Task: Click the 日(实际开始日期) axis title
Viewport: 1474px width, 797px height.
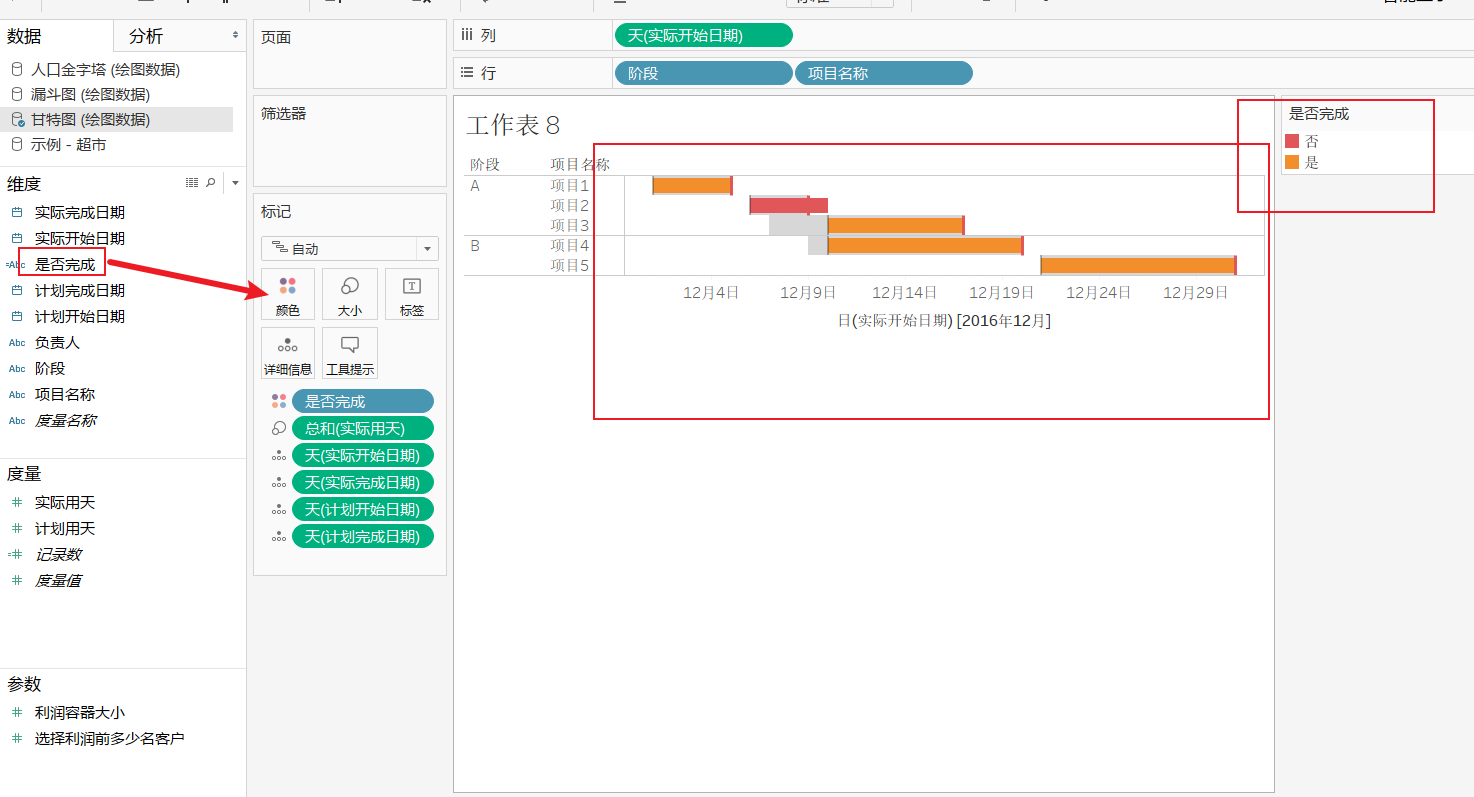Action: (944, 320)
